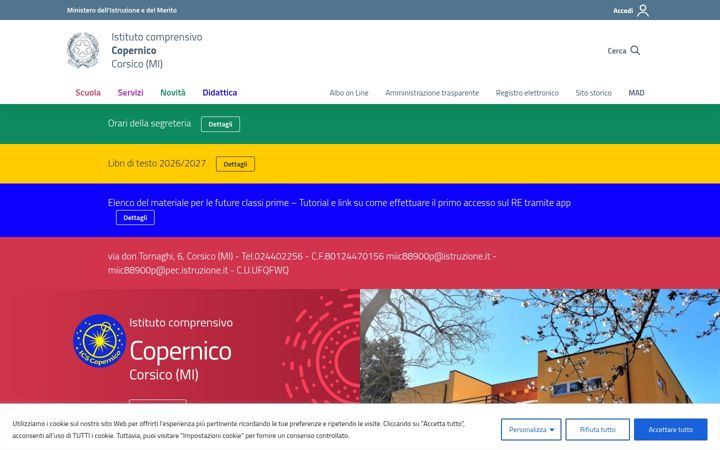Click the Libri di testo 2026/2027 text
This screenshot has height=450, width=720.
[157, 163]
